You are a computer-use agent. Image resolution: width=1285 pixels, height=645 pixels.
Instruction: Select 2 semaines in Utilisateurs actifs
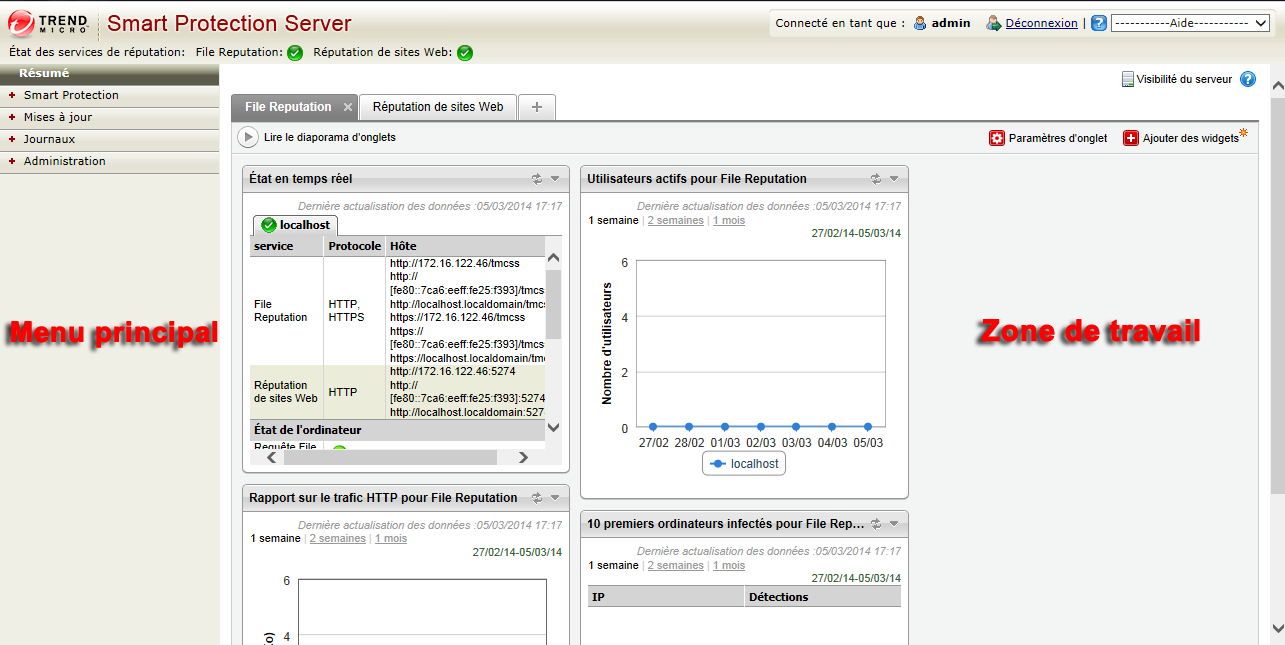pos(675,220)
